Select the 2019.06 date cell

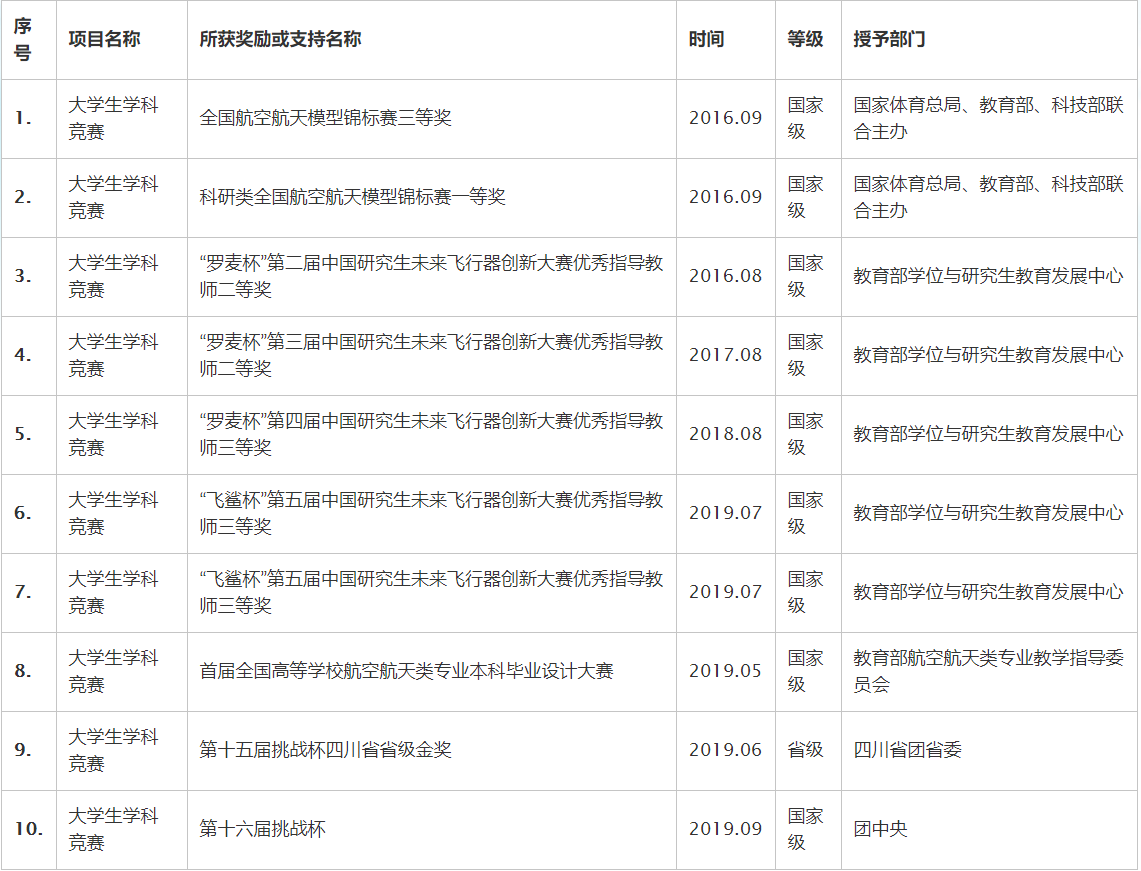(x=725, y=751)
